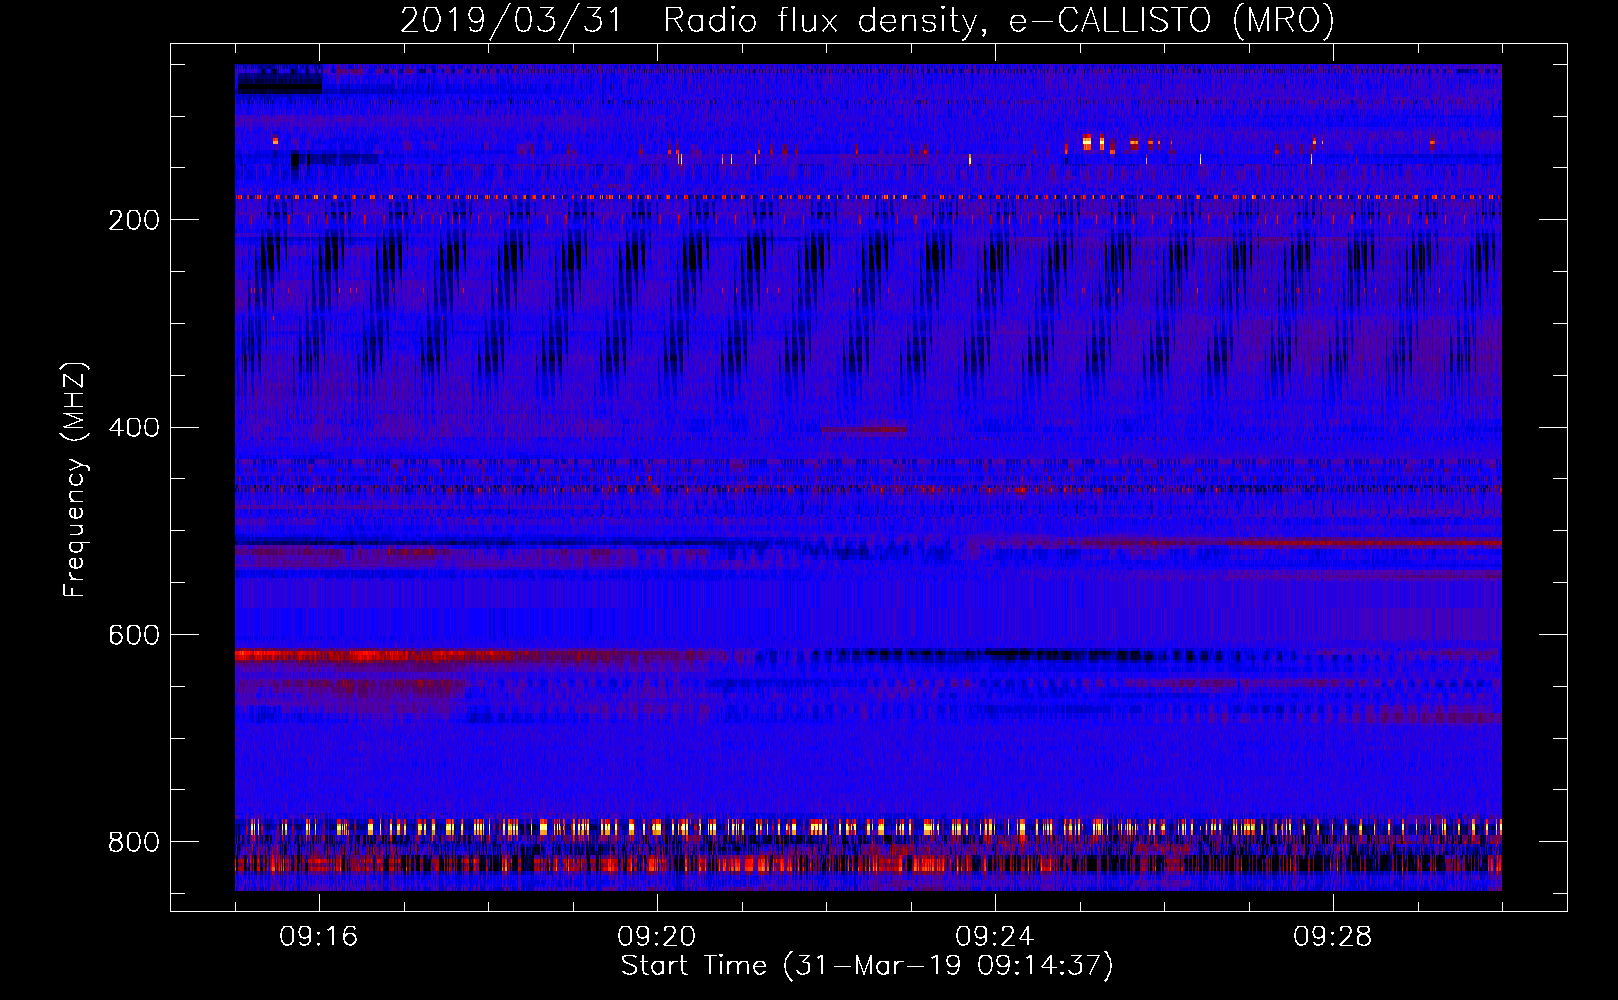The image size is (1618, 1000).
Task: Click the 'Start Time (31-Mar-19 09:14:37)' label
Action: [x=867, y=966]
